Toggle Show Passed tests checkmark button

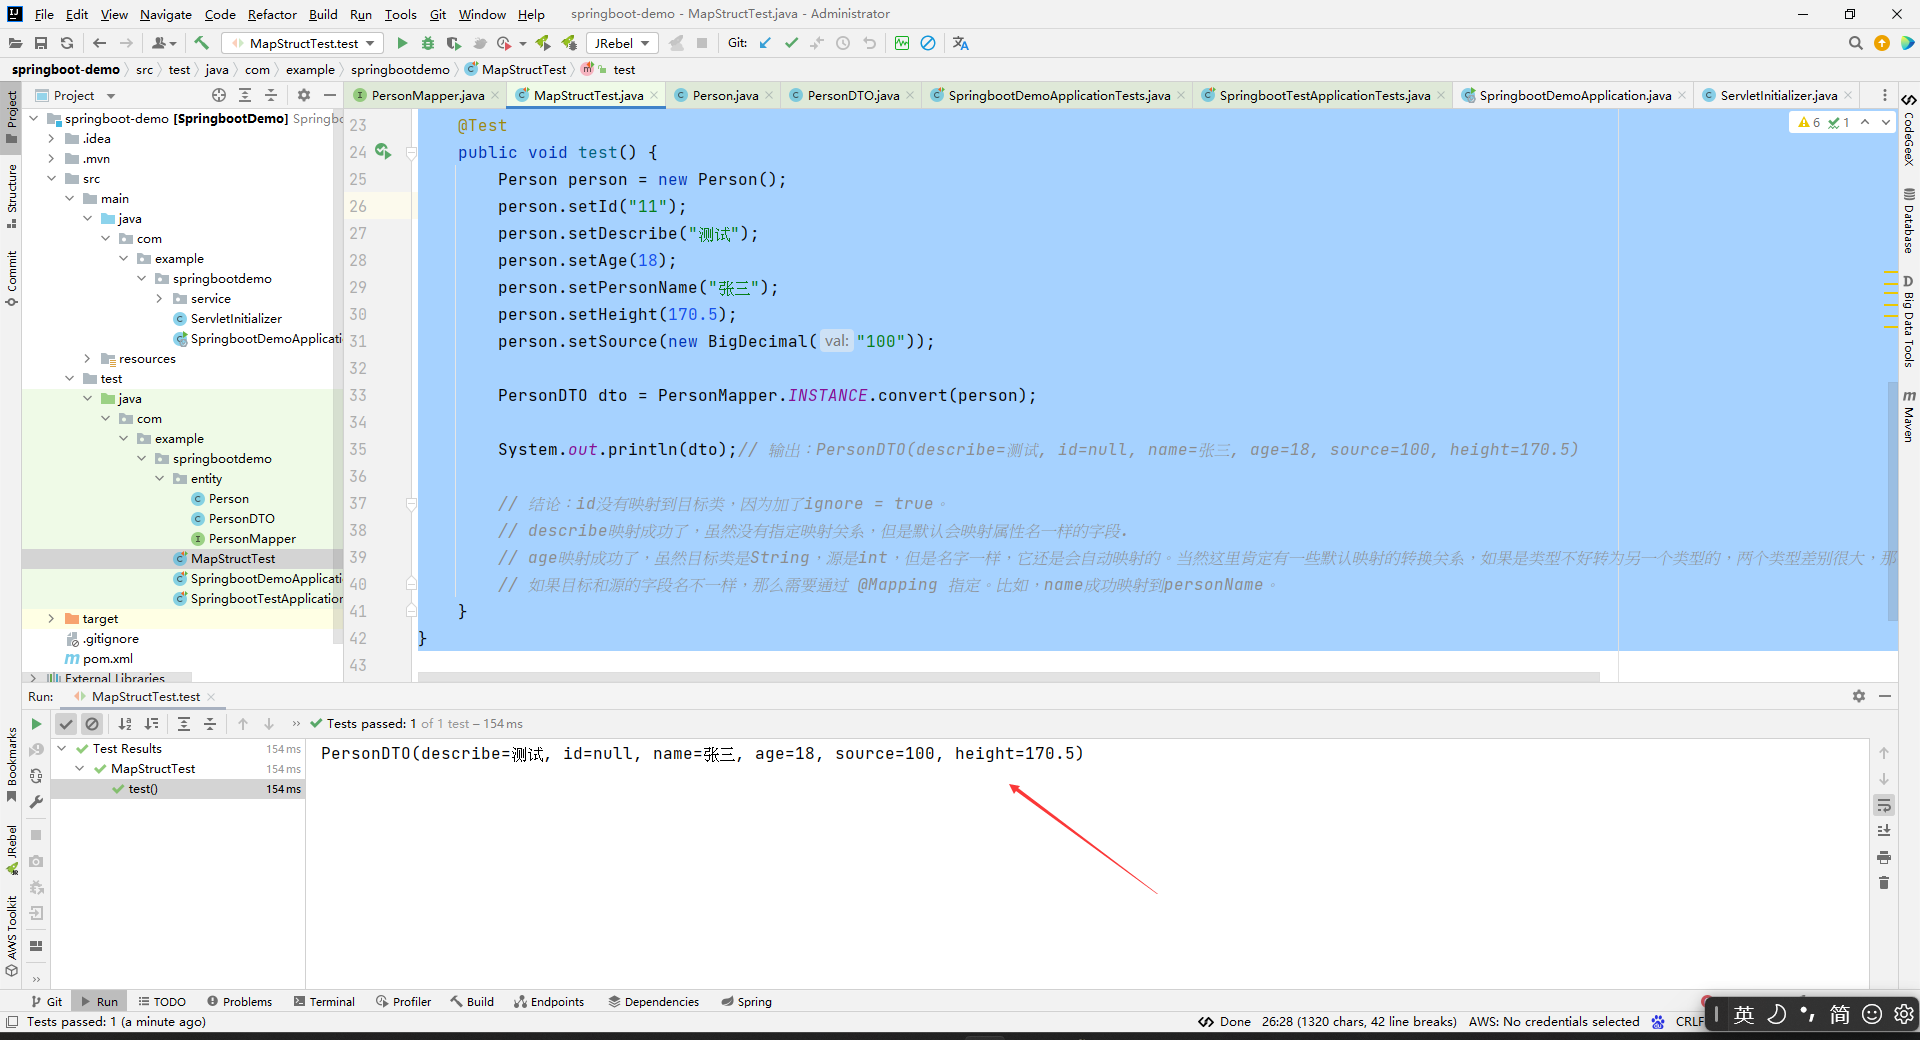pos(66,724)
